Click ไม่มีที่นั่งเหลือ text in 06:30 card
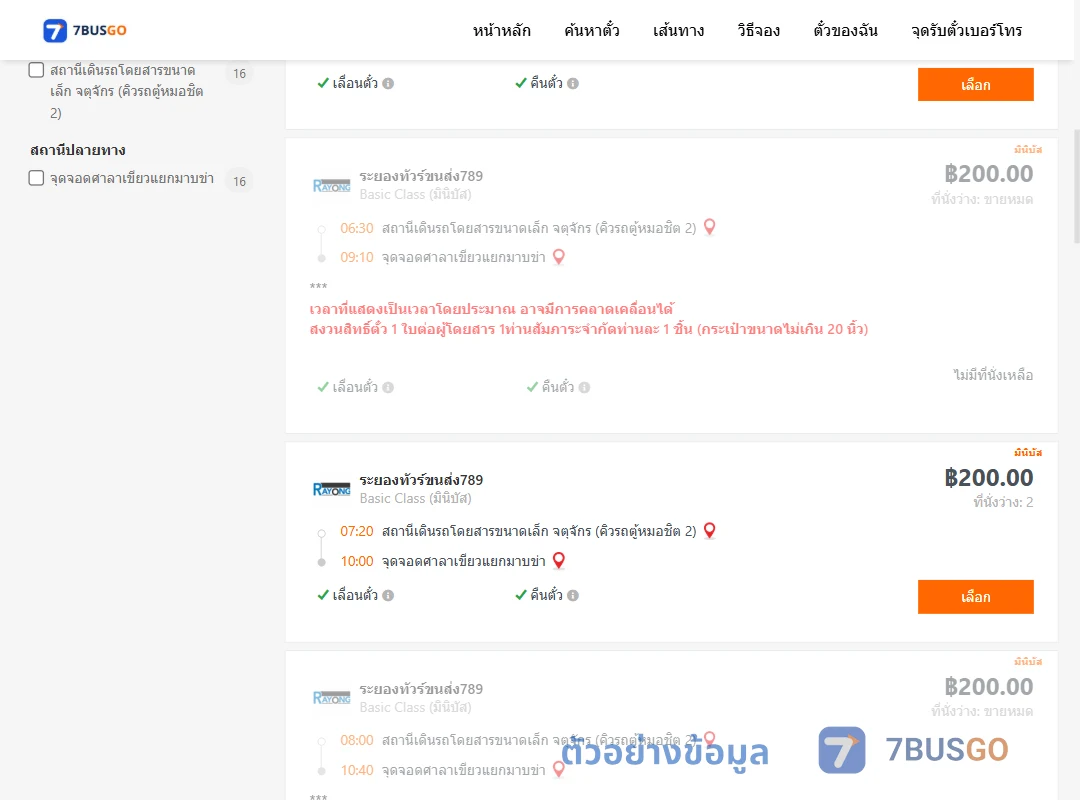Viewport: 1080px width, 800px height. (x=993, y=375)
